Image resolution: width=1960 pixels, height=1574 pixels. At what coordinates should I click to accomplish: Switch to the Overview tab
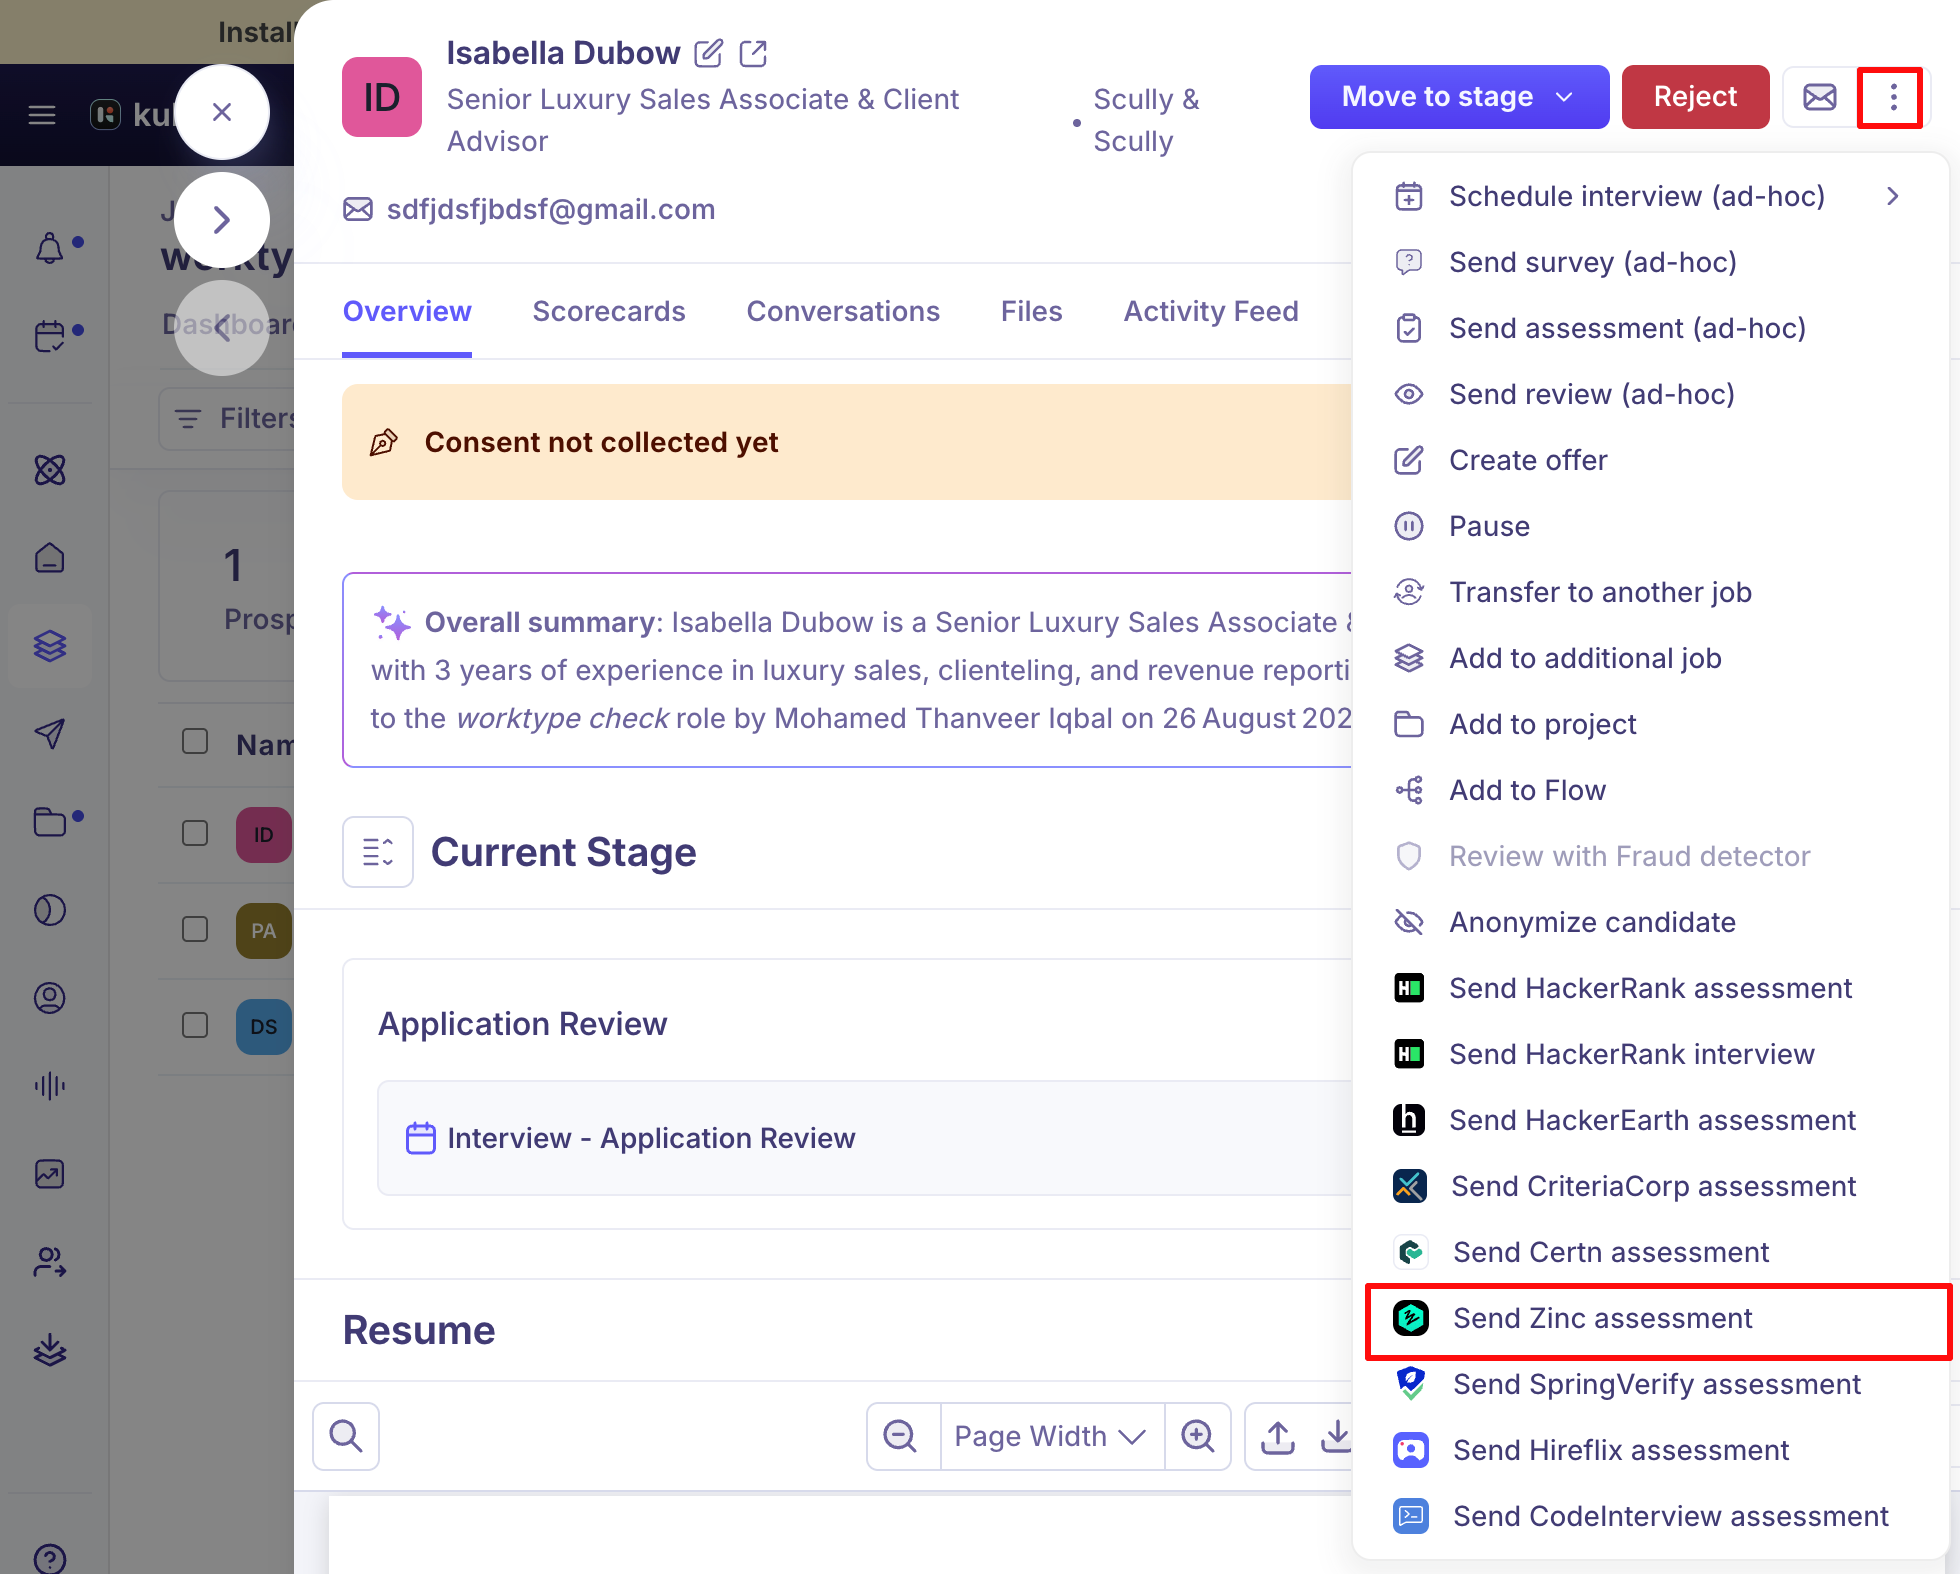[407, 311]
